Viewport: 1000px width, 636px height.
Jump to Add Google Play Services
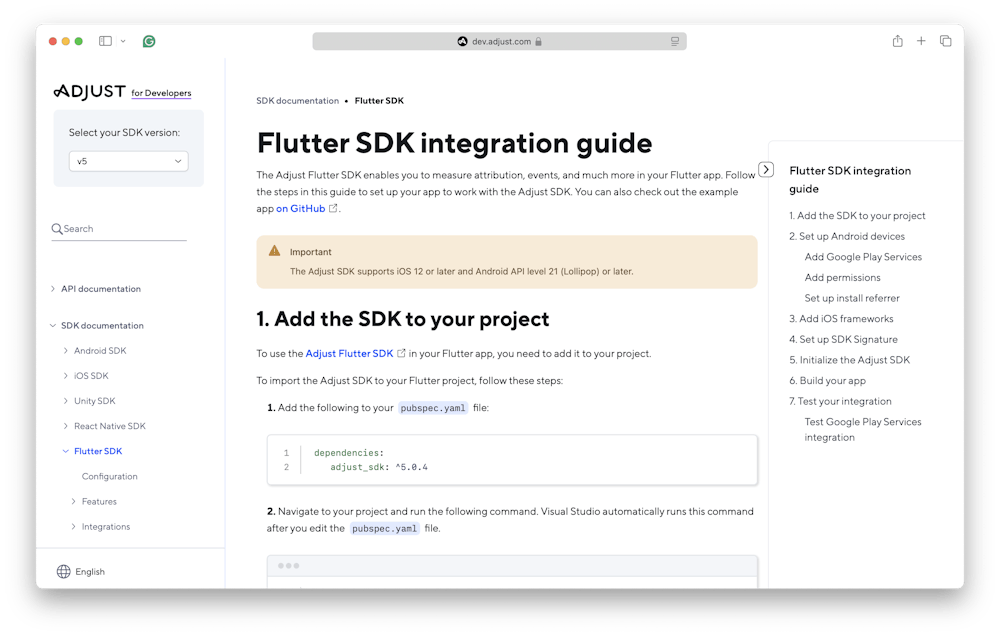(863, 257)
